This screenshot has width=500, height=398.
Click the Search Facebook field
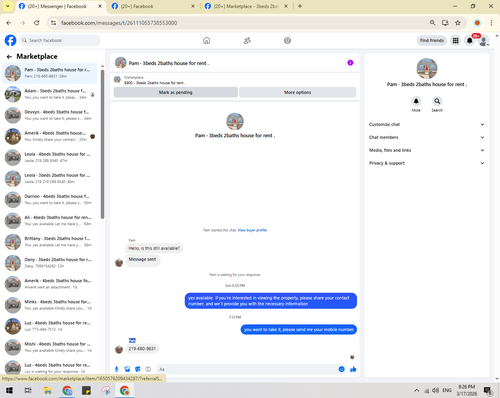point(60,40)
